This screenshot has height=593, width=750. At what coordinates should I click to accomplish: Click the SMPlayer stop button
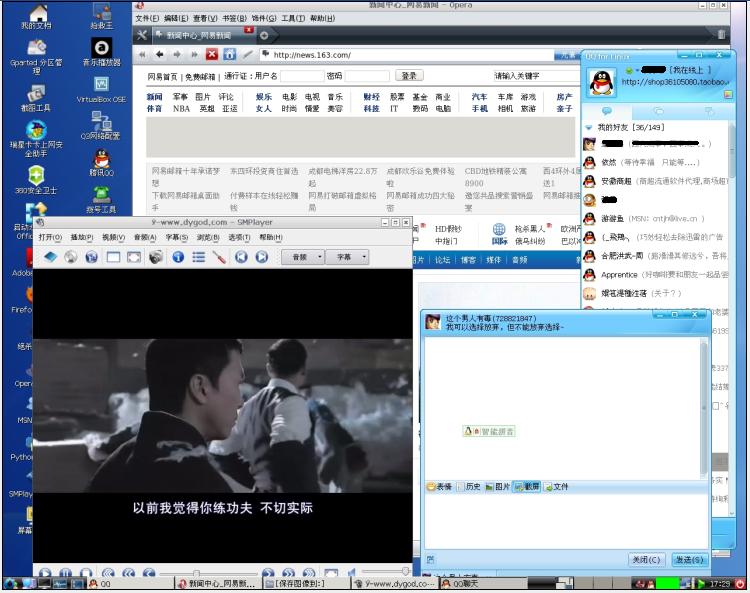coord(86,572)
